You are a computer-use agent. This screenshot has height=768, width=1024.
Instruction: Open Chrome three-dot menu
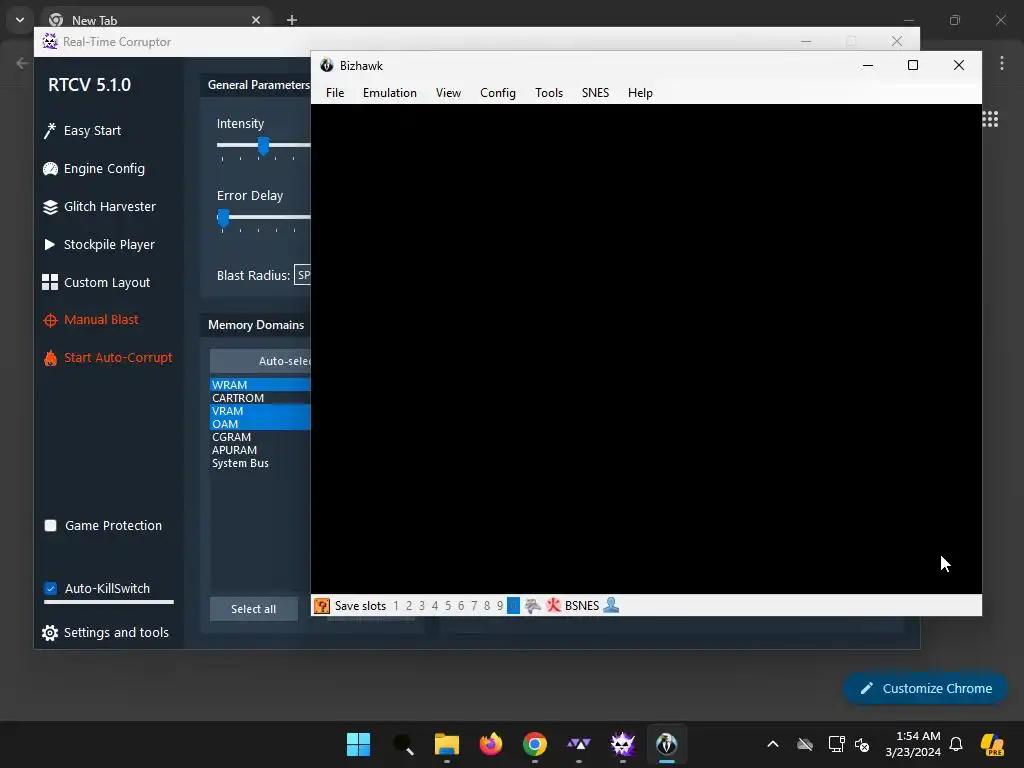[1002, 63]
